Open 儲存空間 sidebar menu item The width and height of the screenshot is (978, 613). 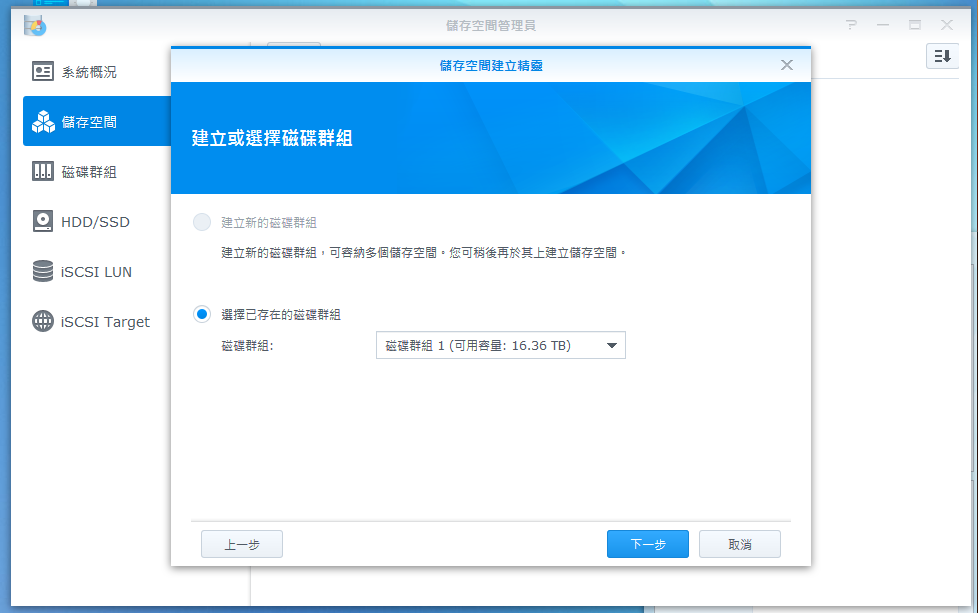tap(97, 121)
